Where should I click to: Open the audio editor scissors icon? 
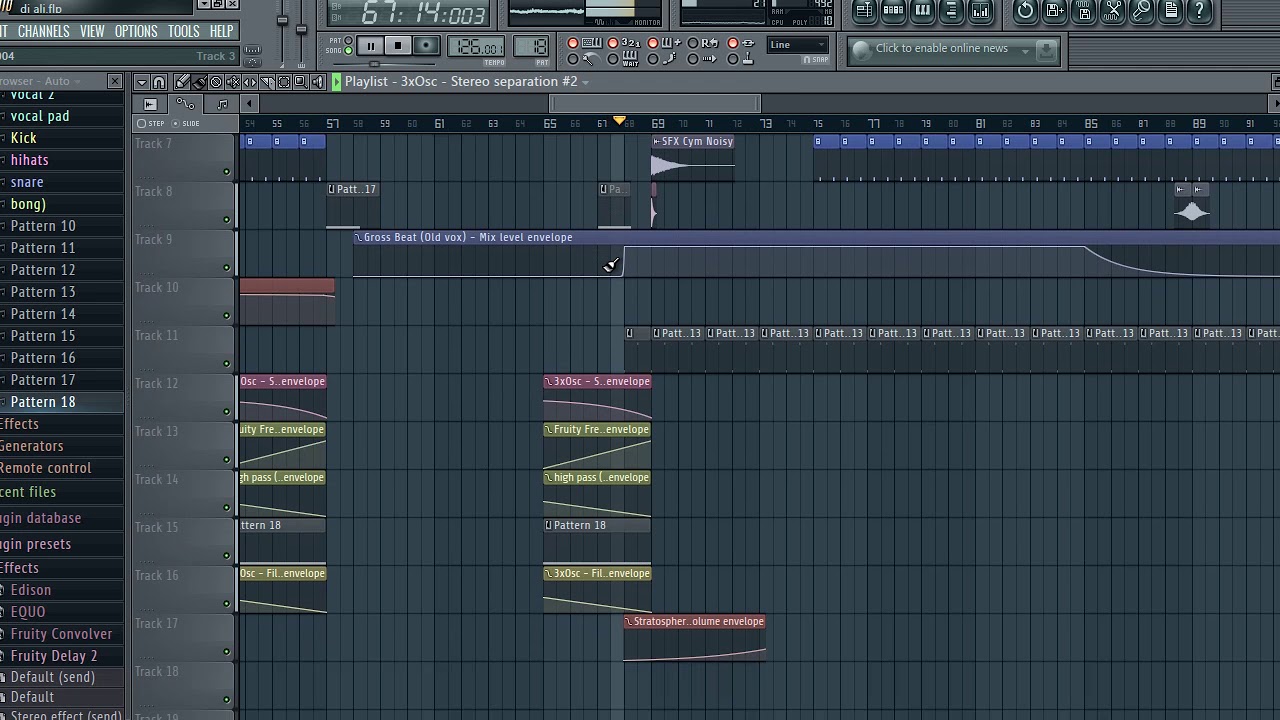tap(1113, 11)
